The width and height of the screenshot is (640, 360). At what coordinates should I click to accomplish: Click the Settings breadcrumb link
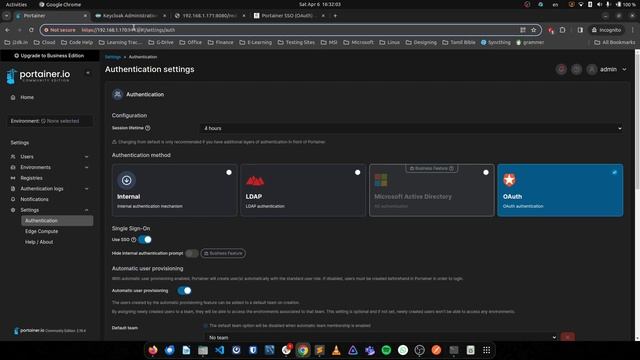tap(113, 57)
